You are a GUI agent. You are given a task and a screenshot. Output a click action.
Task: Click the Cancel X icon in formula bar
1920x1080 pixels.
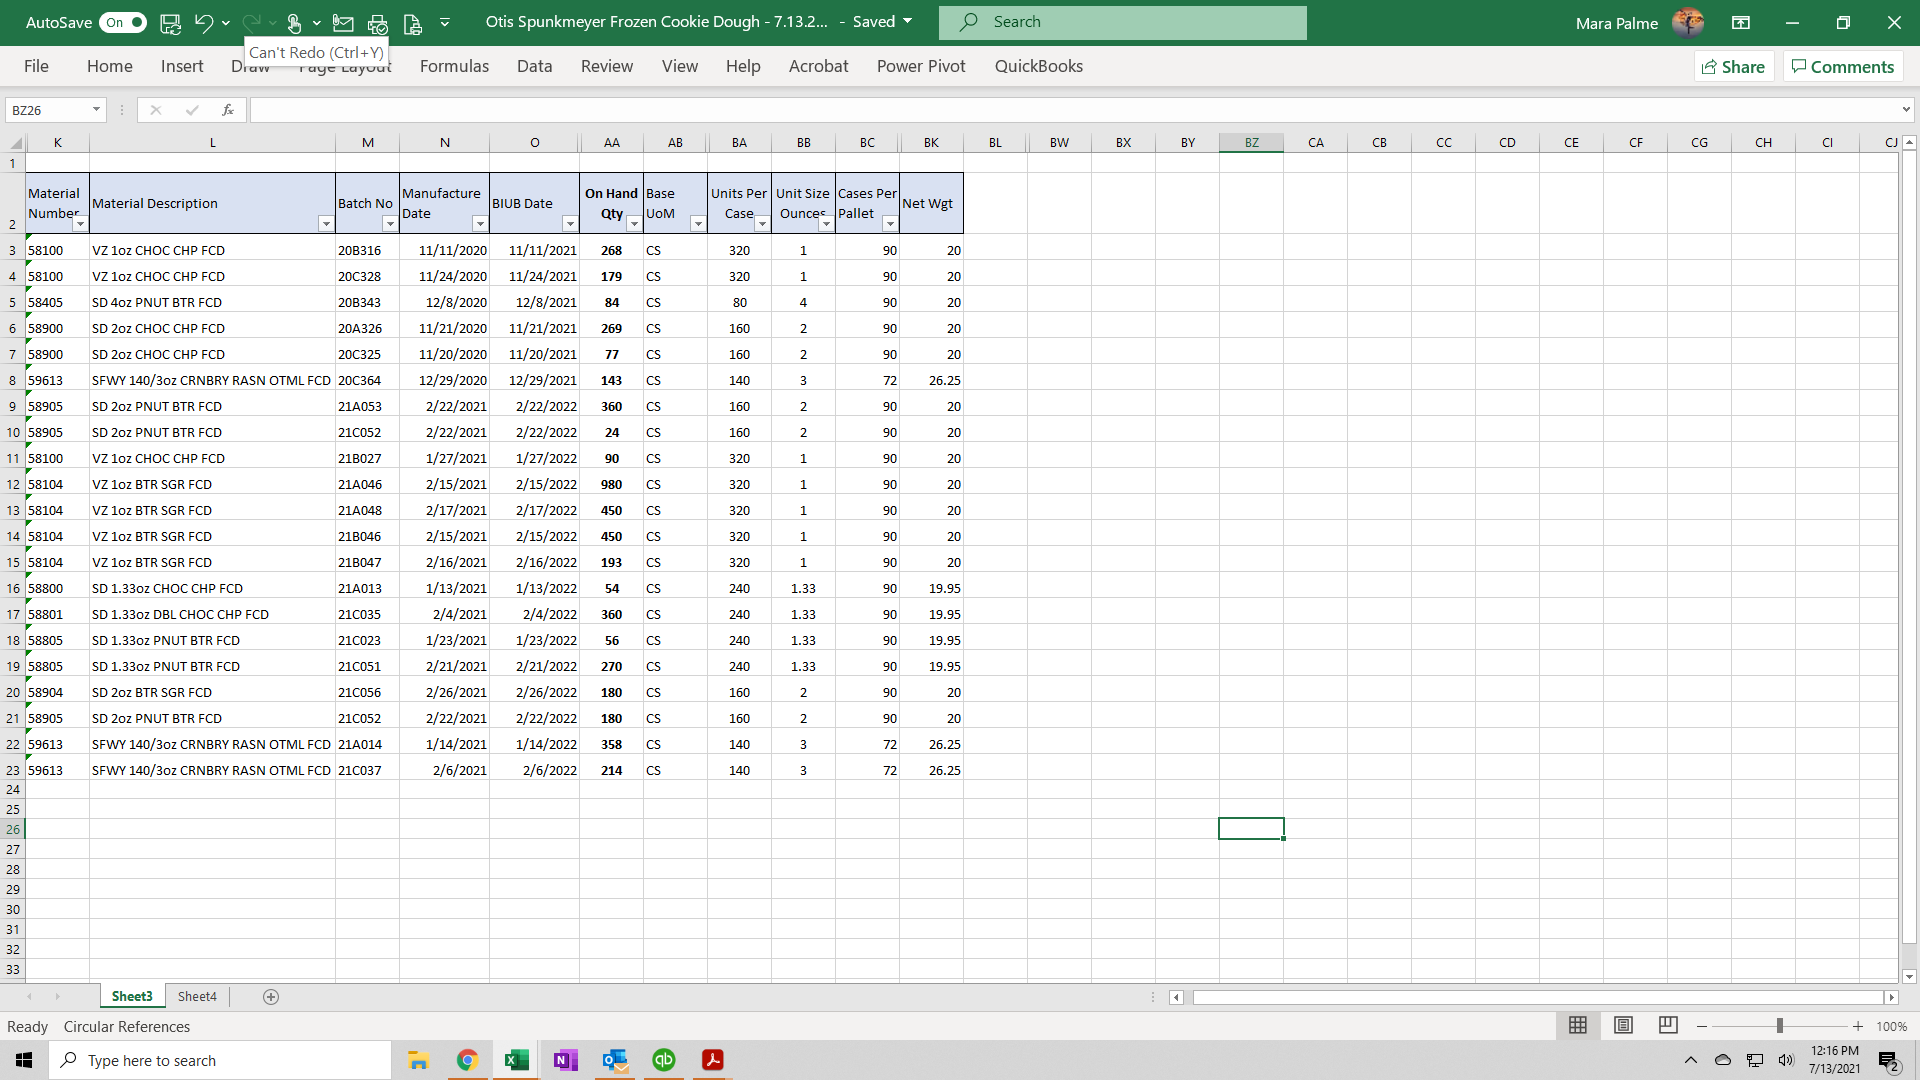[155, 110]
